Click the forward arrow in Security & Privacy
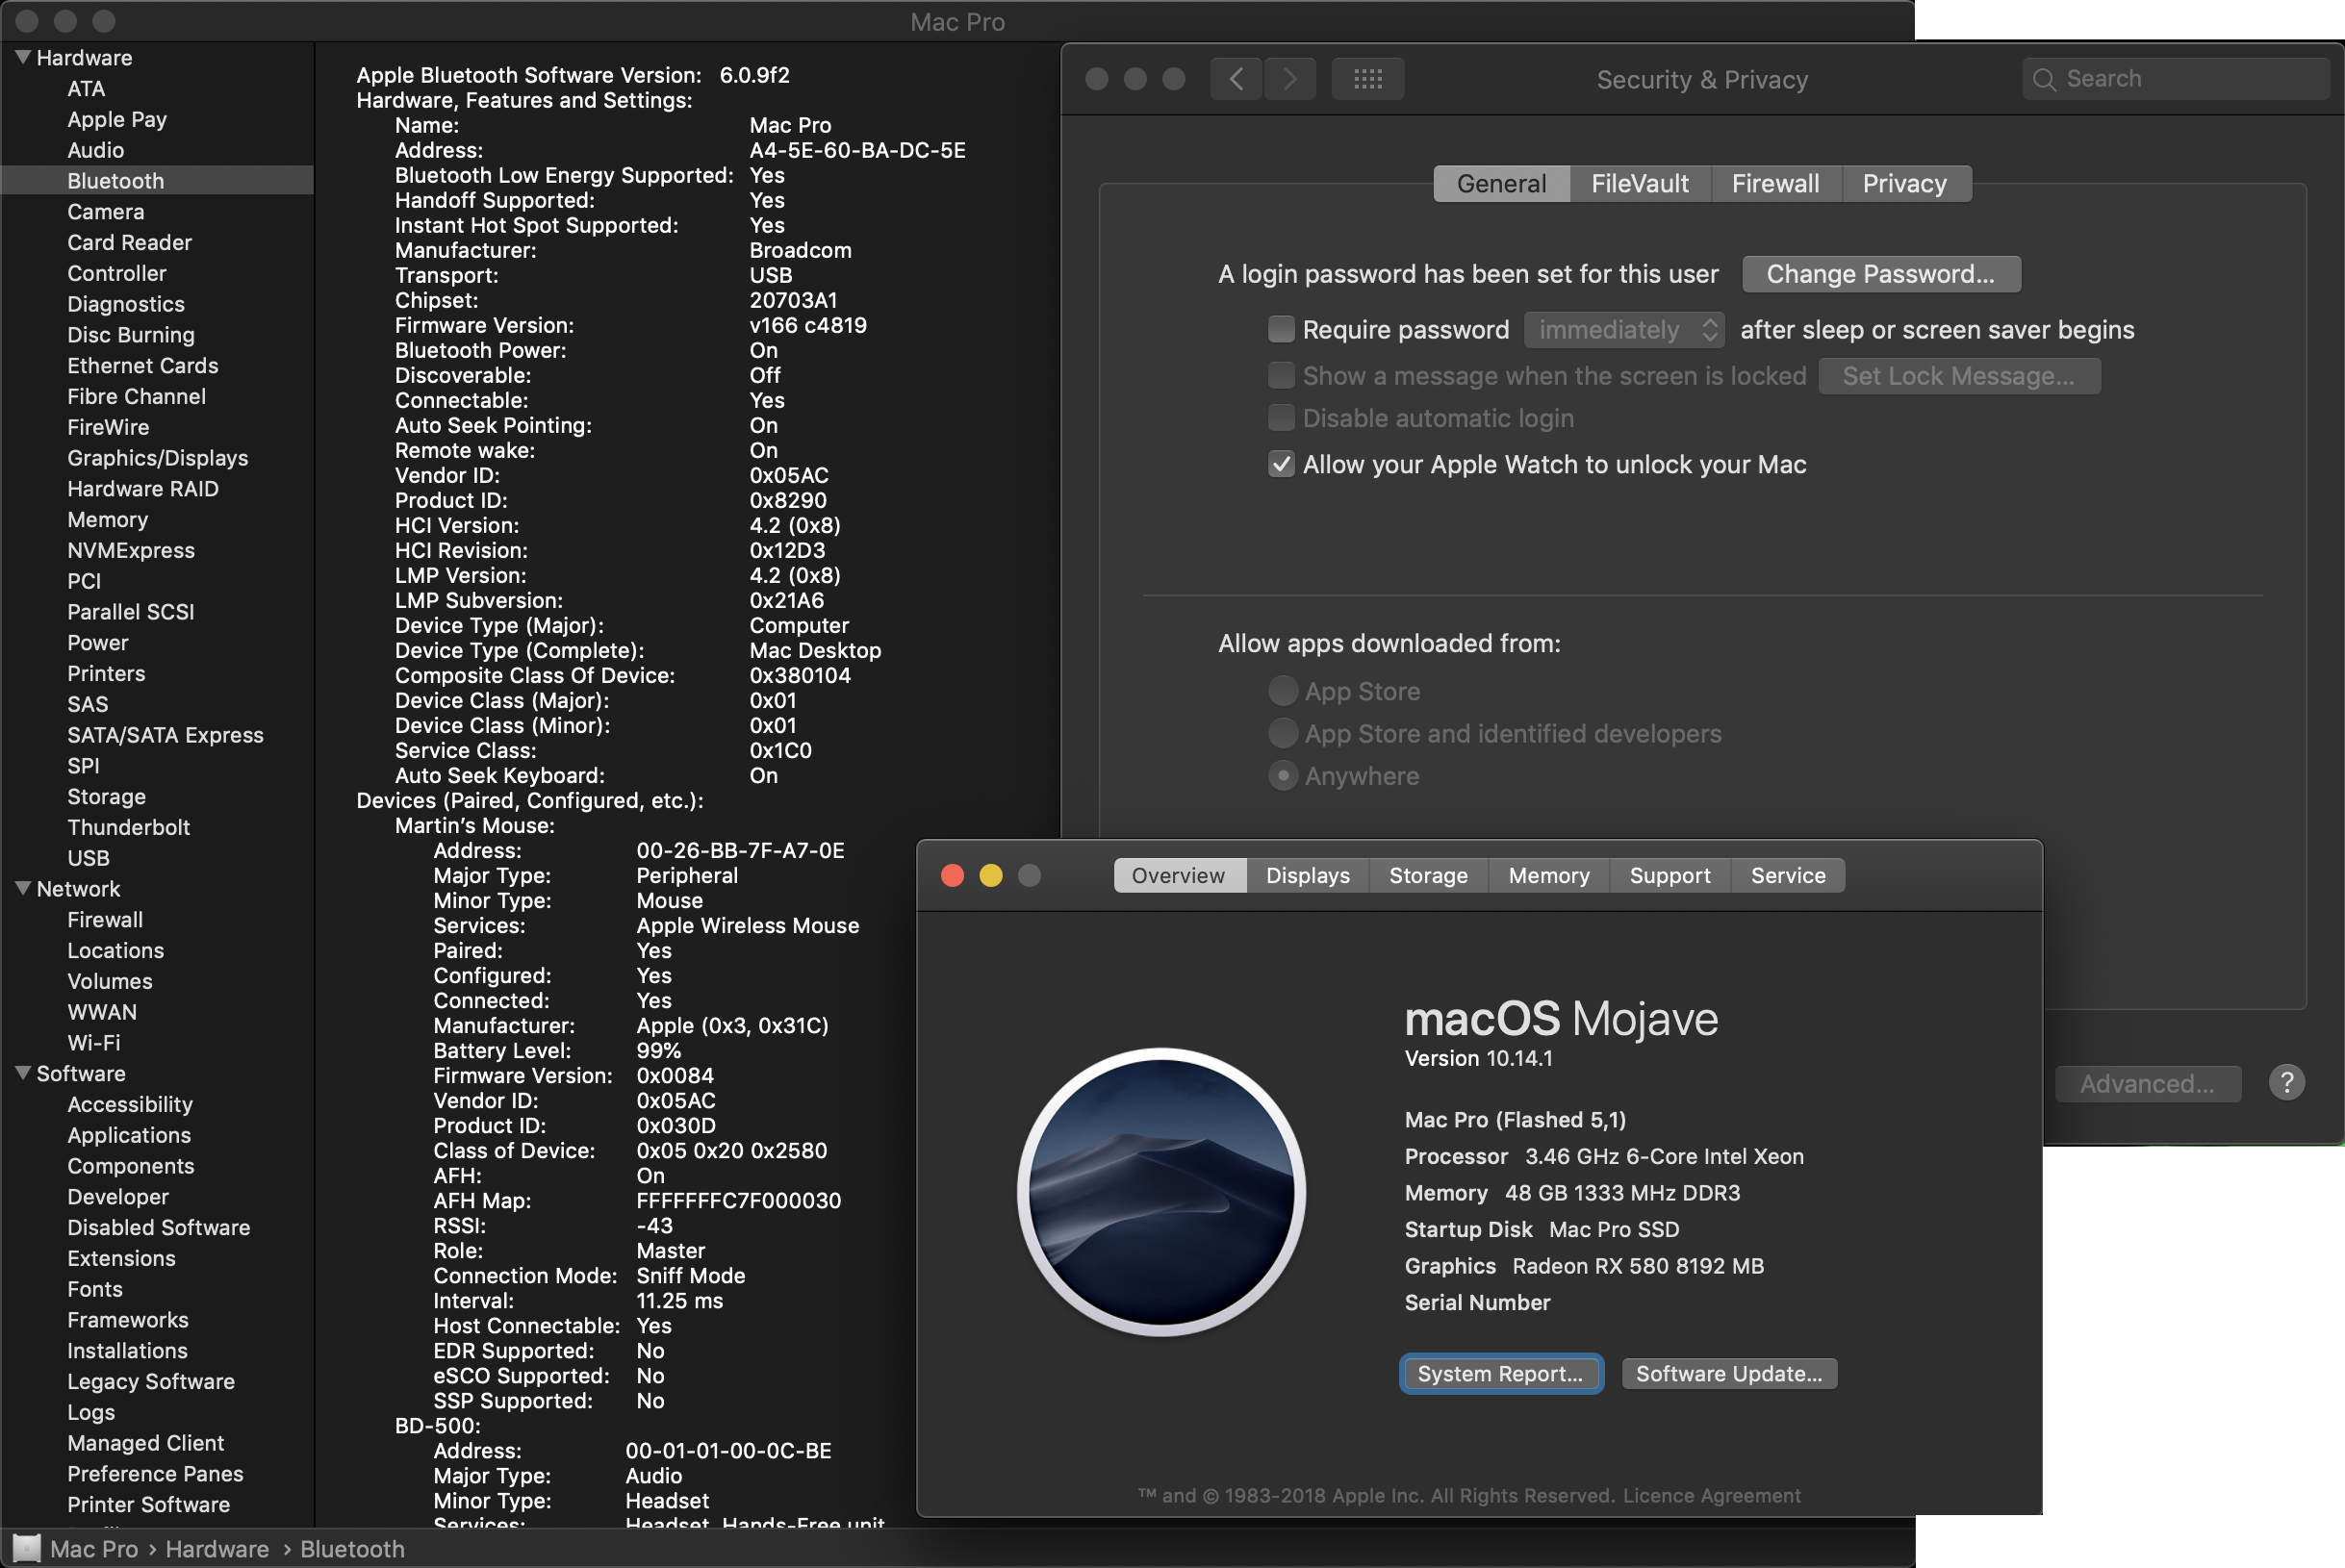2345x1568 pixels. click(1290, 79)
